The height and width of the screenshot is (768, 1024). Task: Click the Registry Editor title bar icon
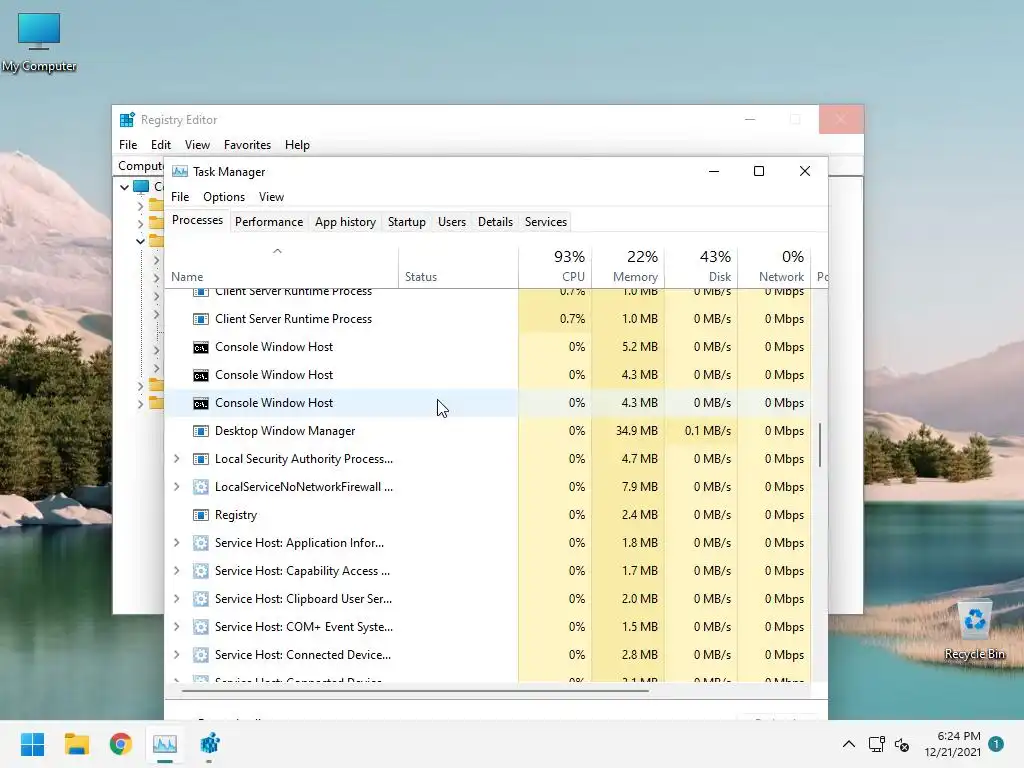pyautogui.click(x=127, y=120)
